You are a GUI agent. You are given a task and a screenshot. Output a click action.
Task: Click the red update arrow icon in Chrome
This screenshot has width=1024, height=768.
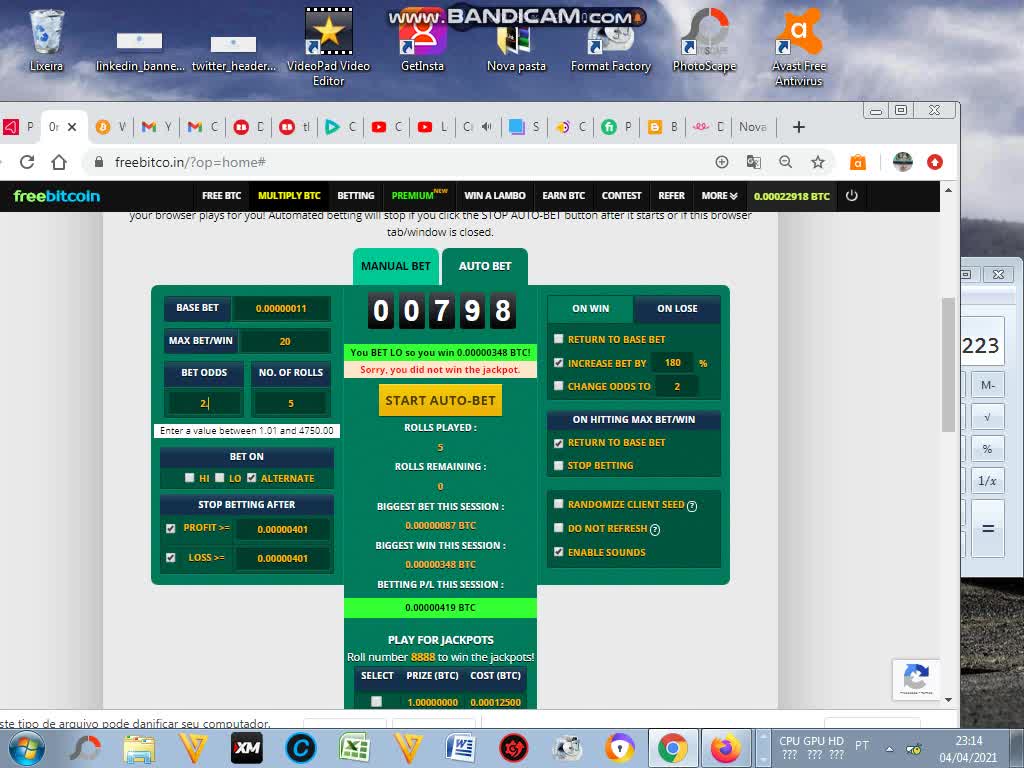coord(935,162)
